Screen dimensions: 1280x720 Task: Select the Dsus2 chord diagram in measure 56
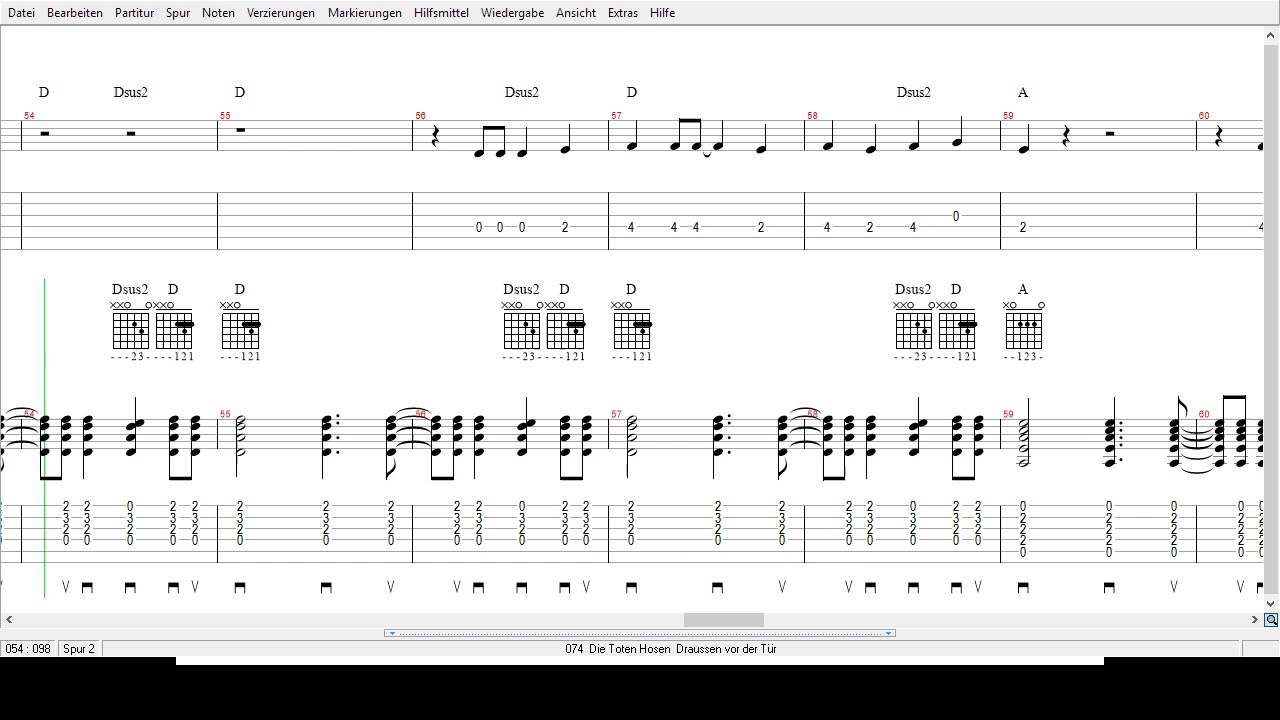(x=522, y=330)
